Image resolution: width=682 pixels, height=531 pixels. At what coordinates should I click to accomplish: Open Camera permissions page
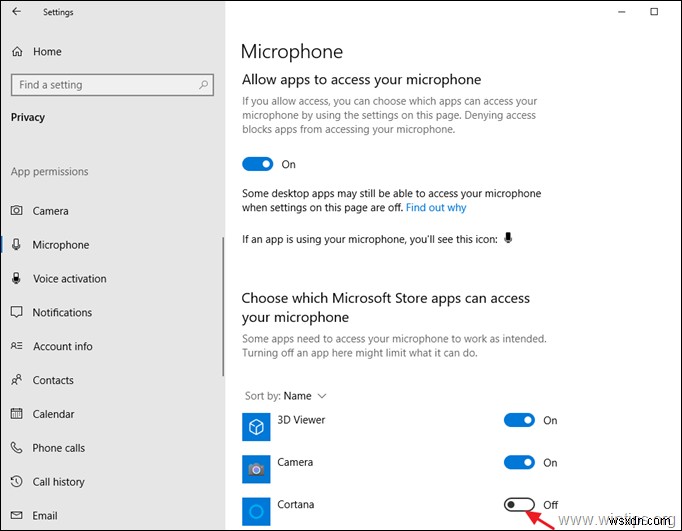[x=50, y=211]
